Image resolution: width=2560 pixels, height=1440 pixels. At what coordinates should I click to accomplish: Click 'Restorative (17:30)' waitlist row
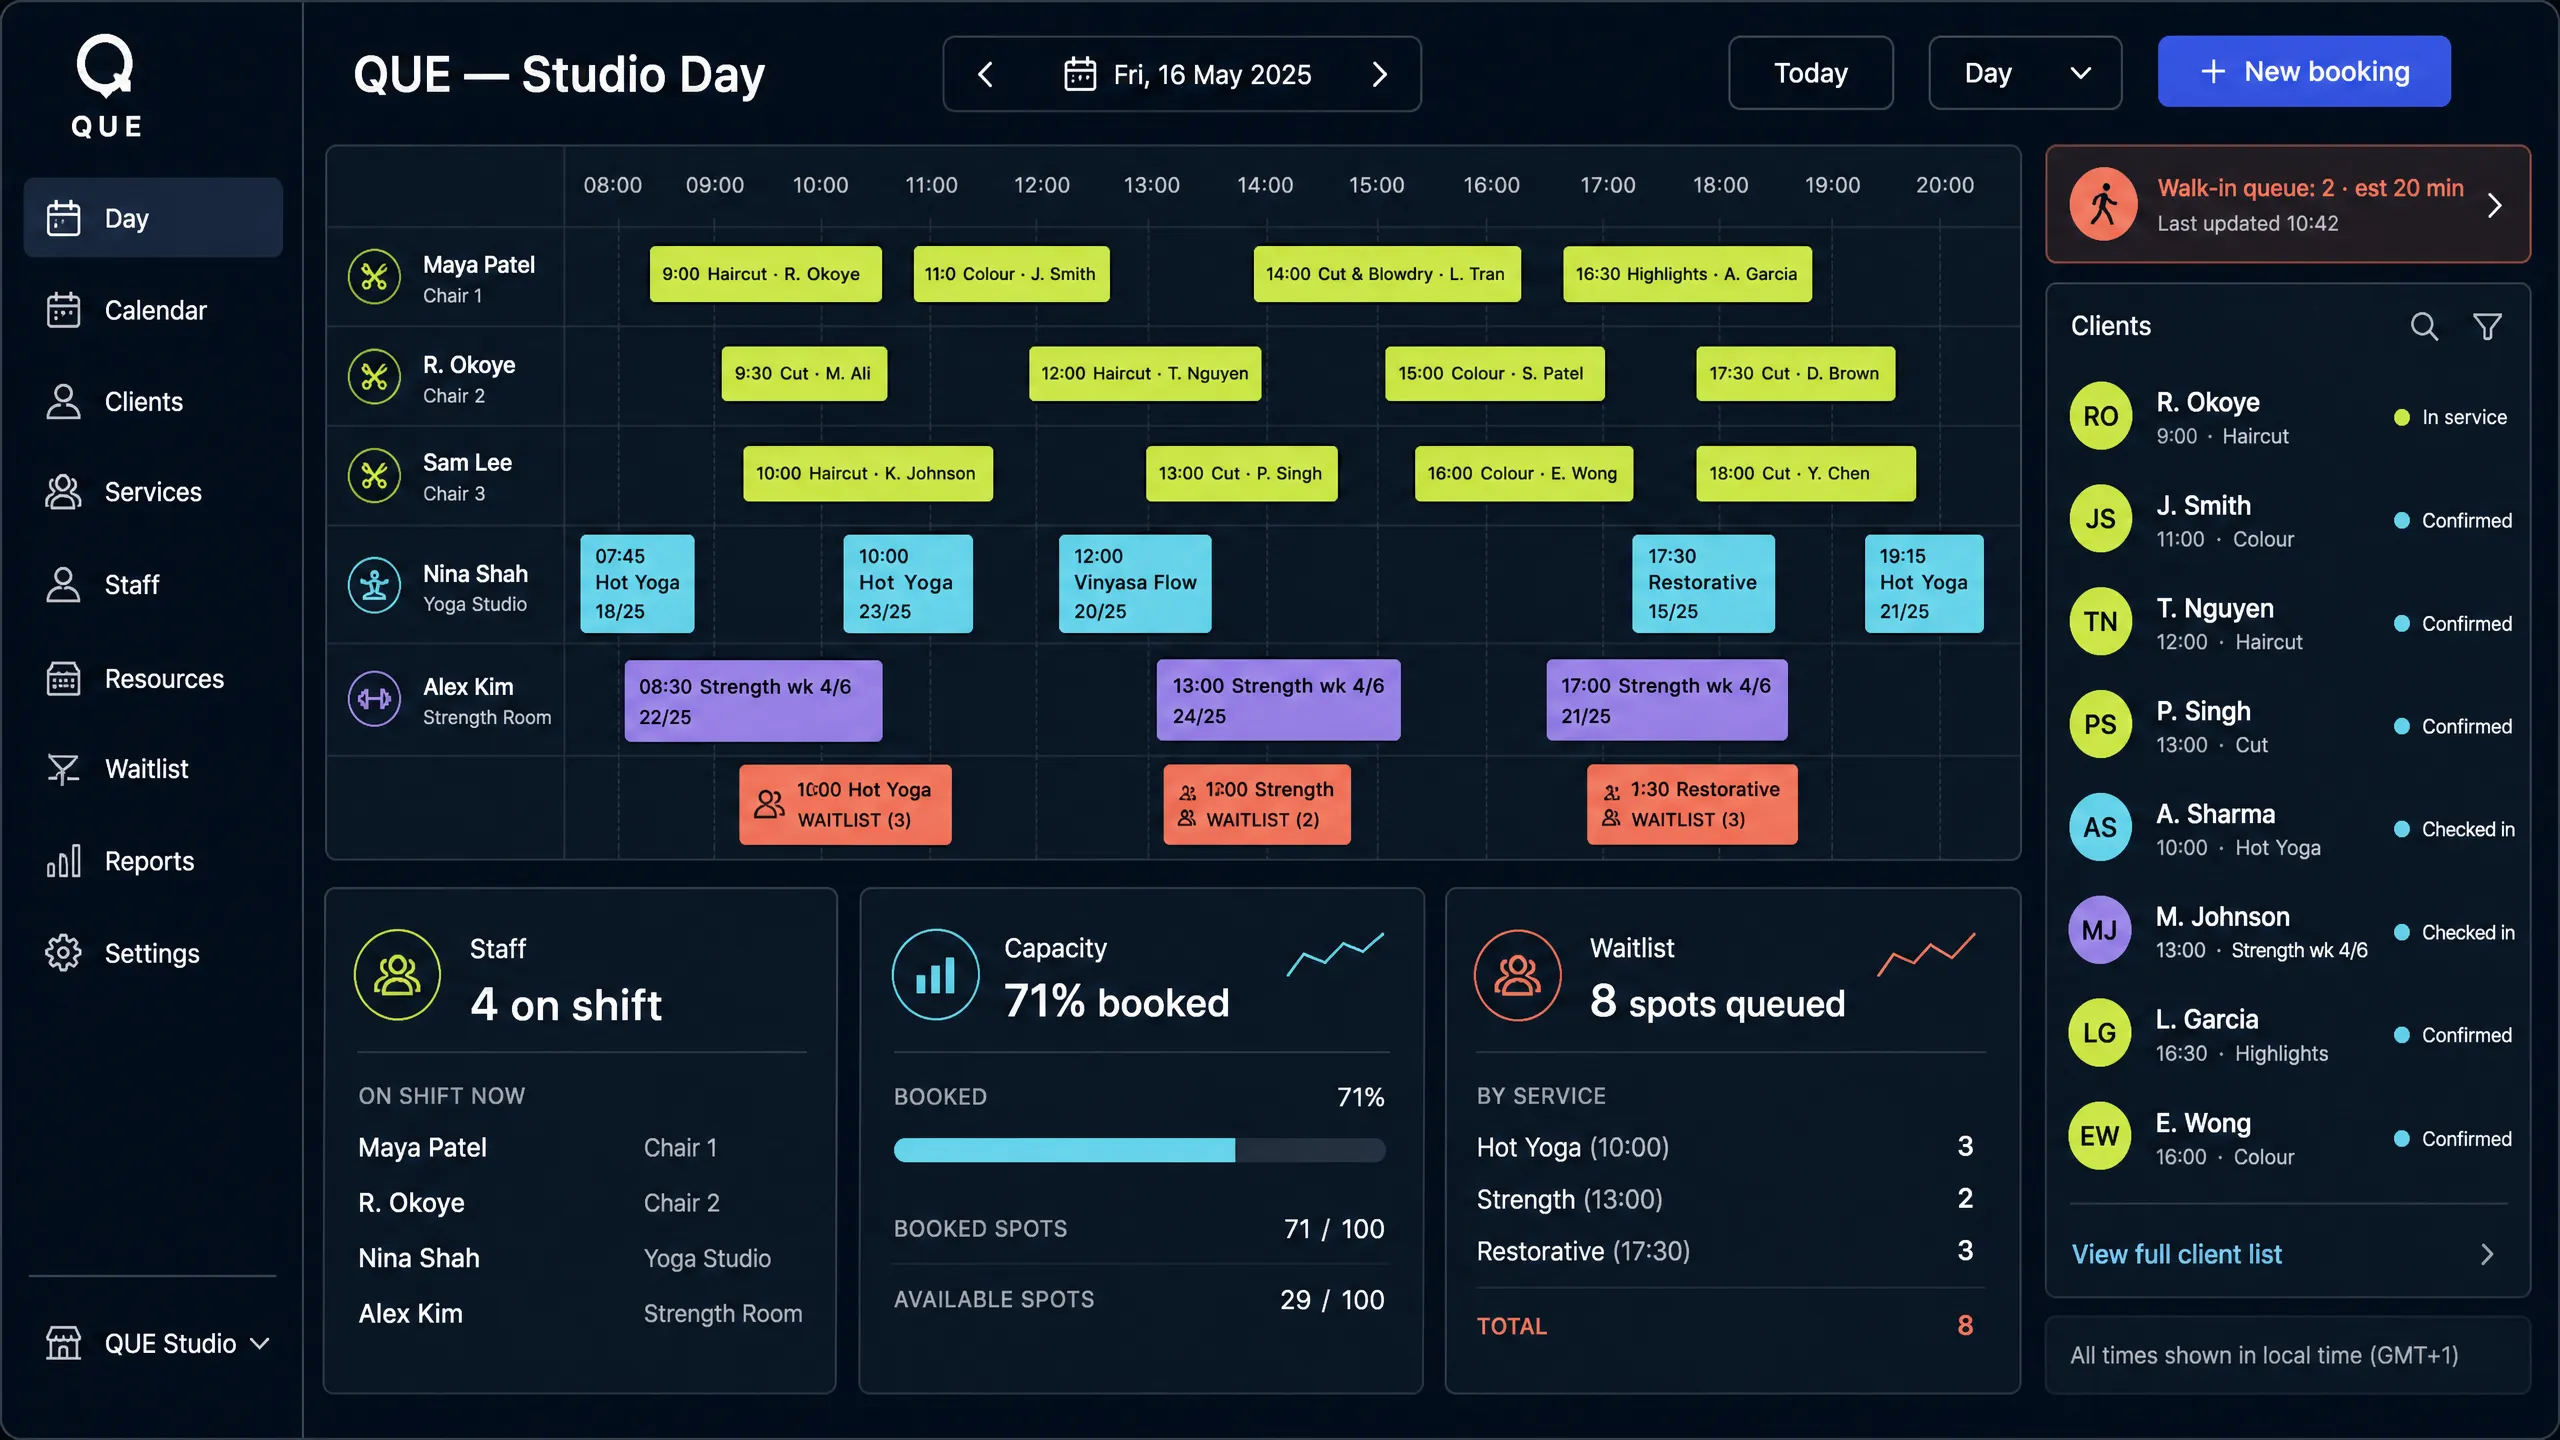[x=1726, y=1251]
